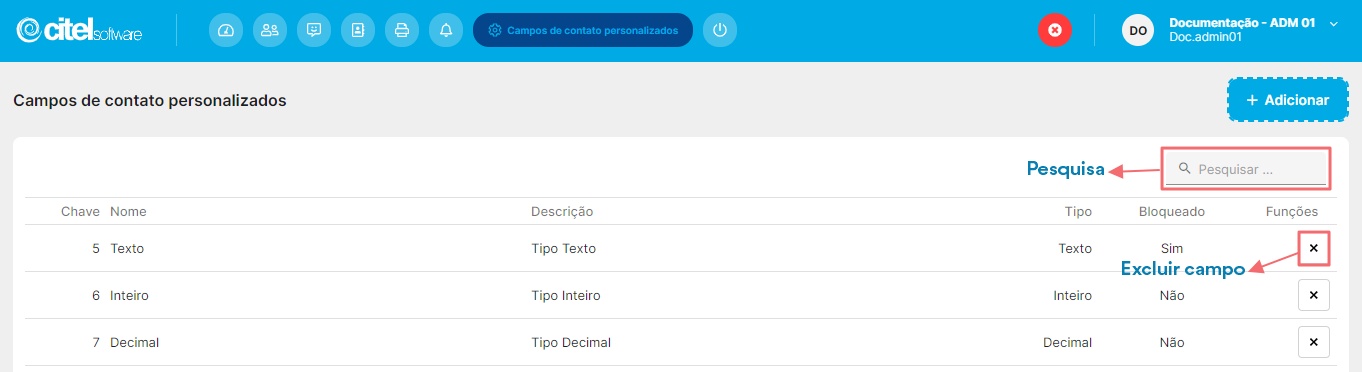The image size is (1362, 372).
Task: Click the Citel Software logo
Action: click(80, 30)
